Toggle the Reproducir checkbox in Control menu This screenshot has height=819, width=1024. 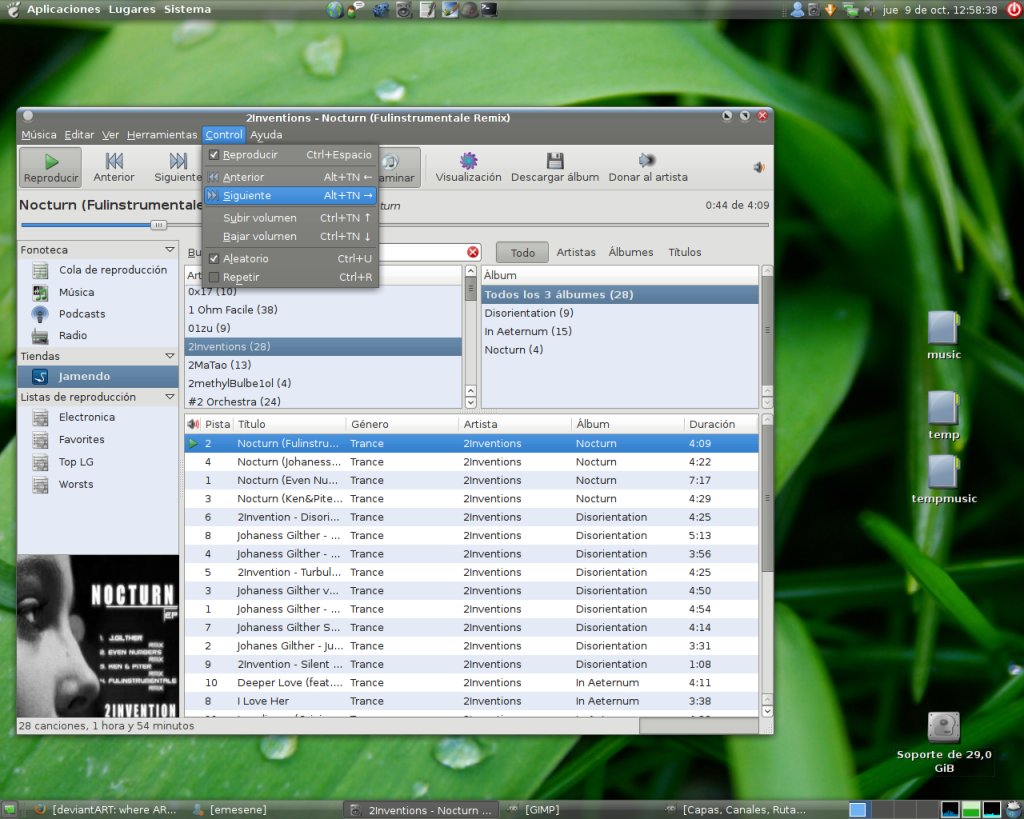(214, 155)
